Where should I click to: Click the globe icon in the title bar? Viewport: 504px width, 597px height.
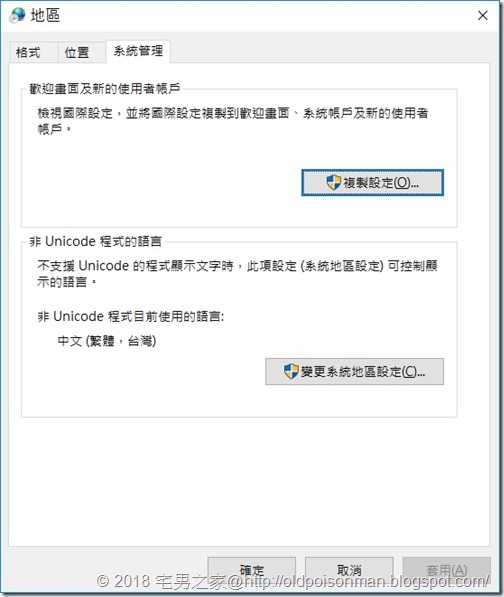pos(18,15)
